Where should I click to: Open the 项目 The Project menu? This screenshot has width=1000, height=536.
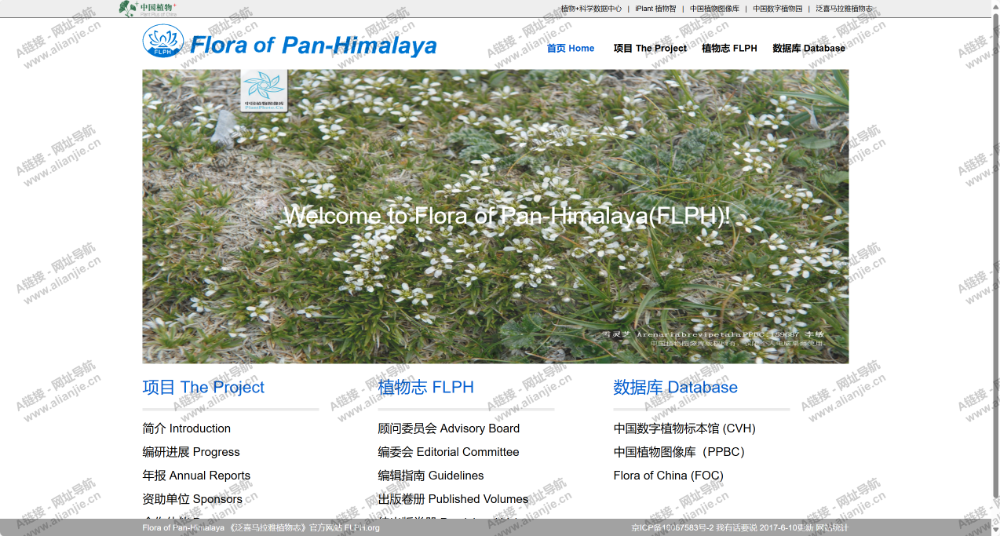pos(650,48)
